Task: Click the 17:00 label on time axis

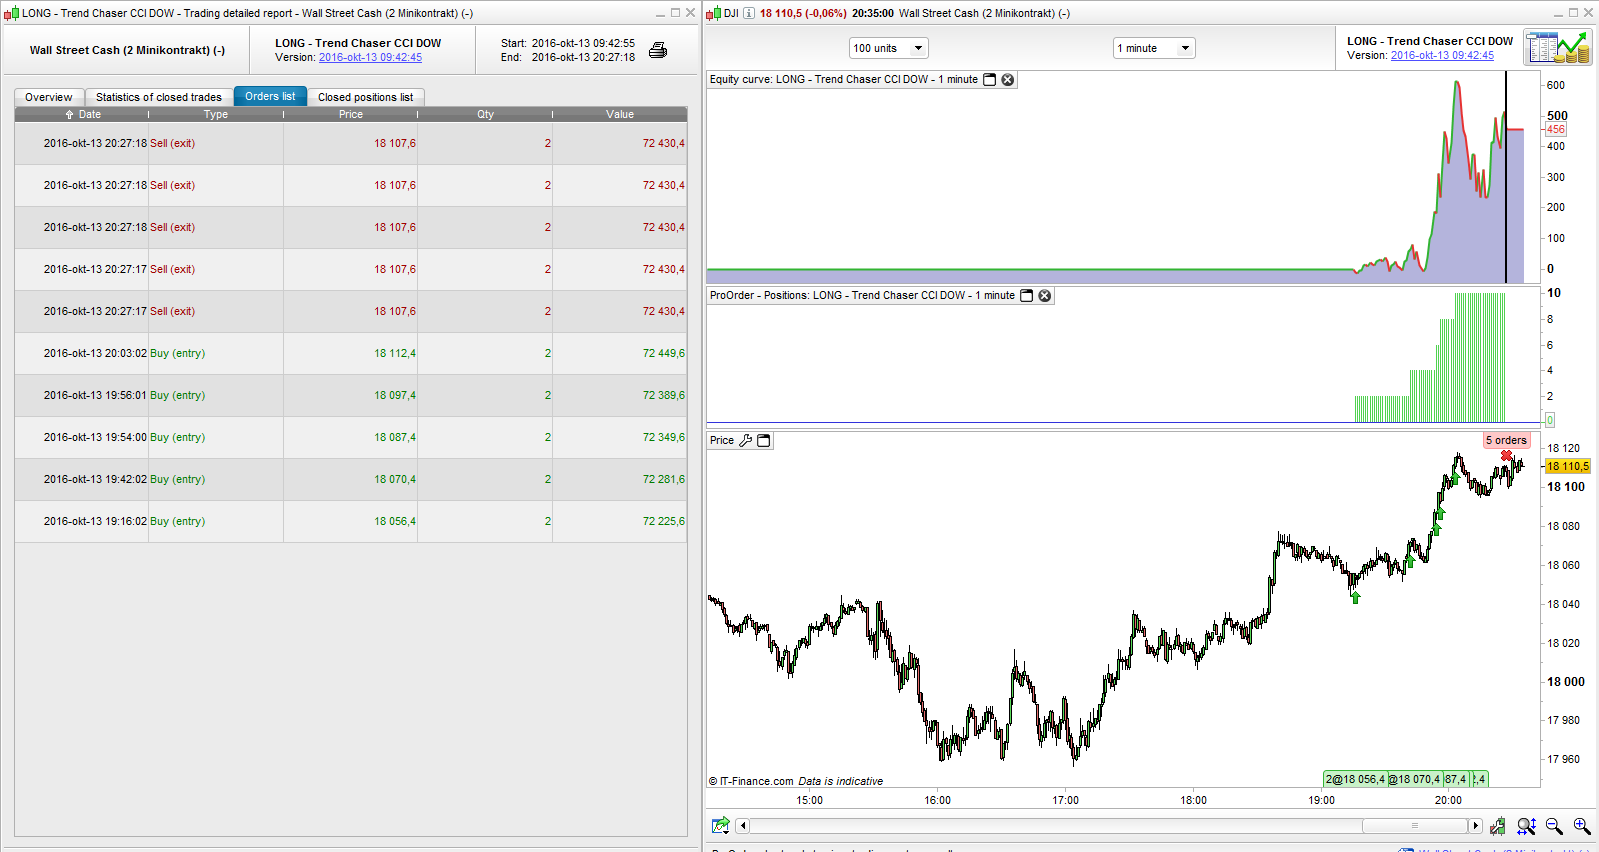Action: pos(1065,800)
